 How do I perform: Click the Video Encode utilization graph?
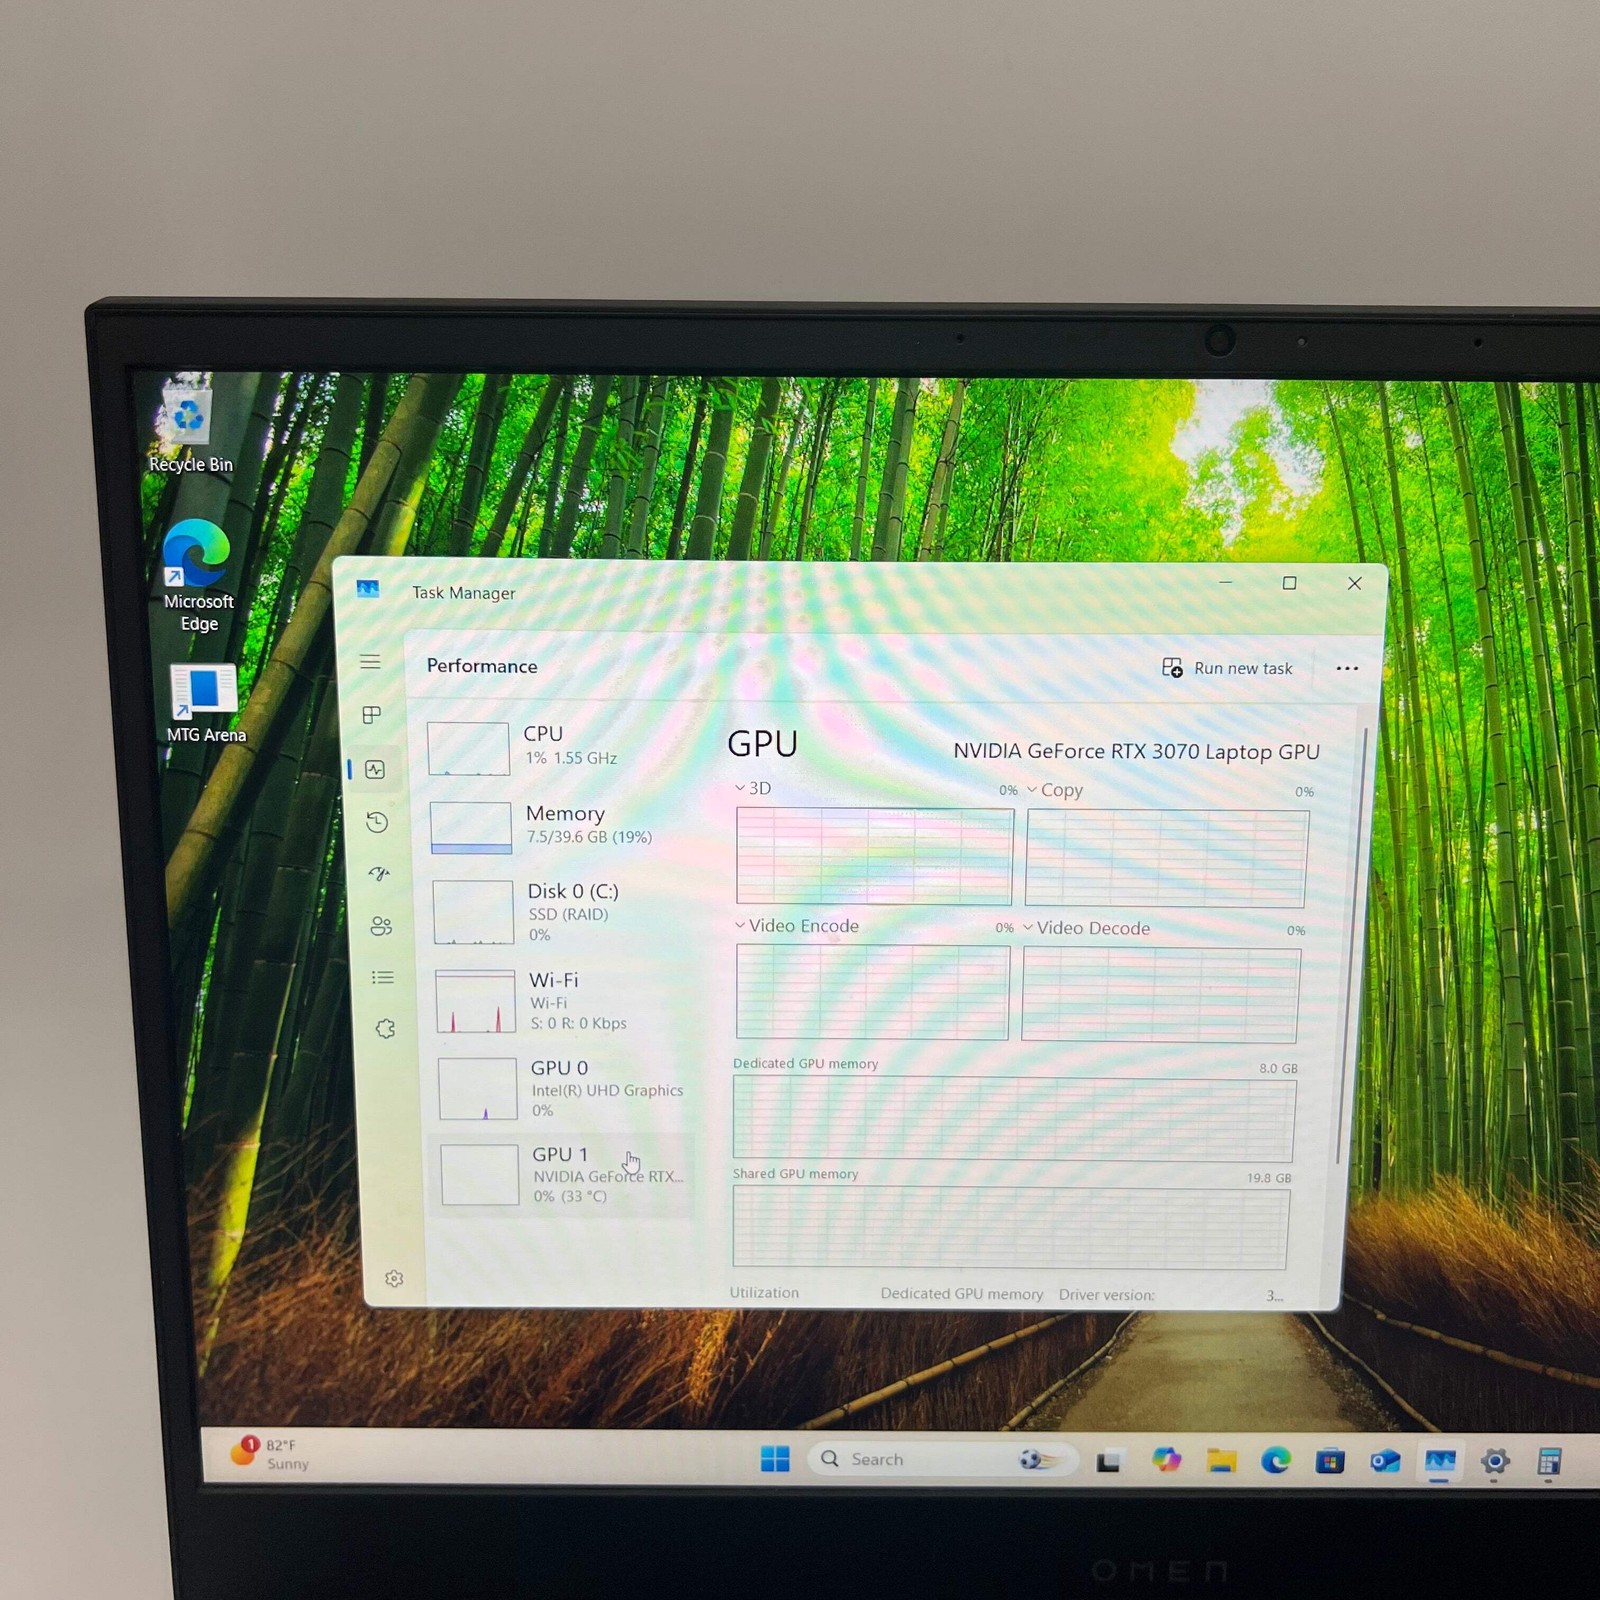click(872, 992)
